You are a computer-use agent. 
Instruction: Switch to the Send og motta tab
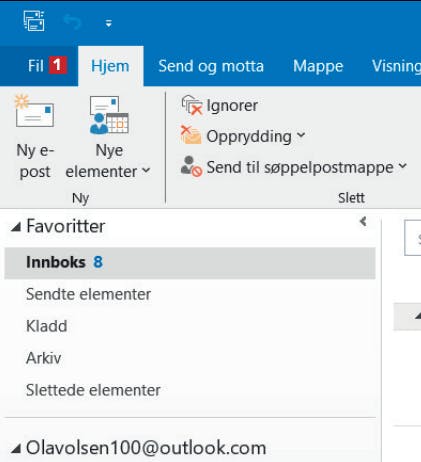pyautogui.click(x=211, y=66)
